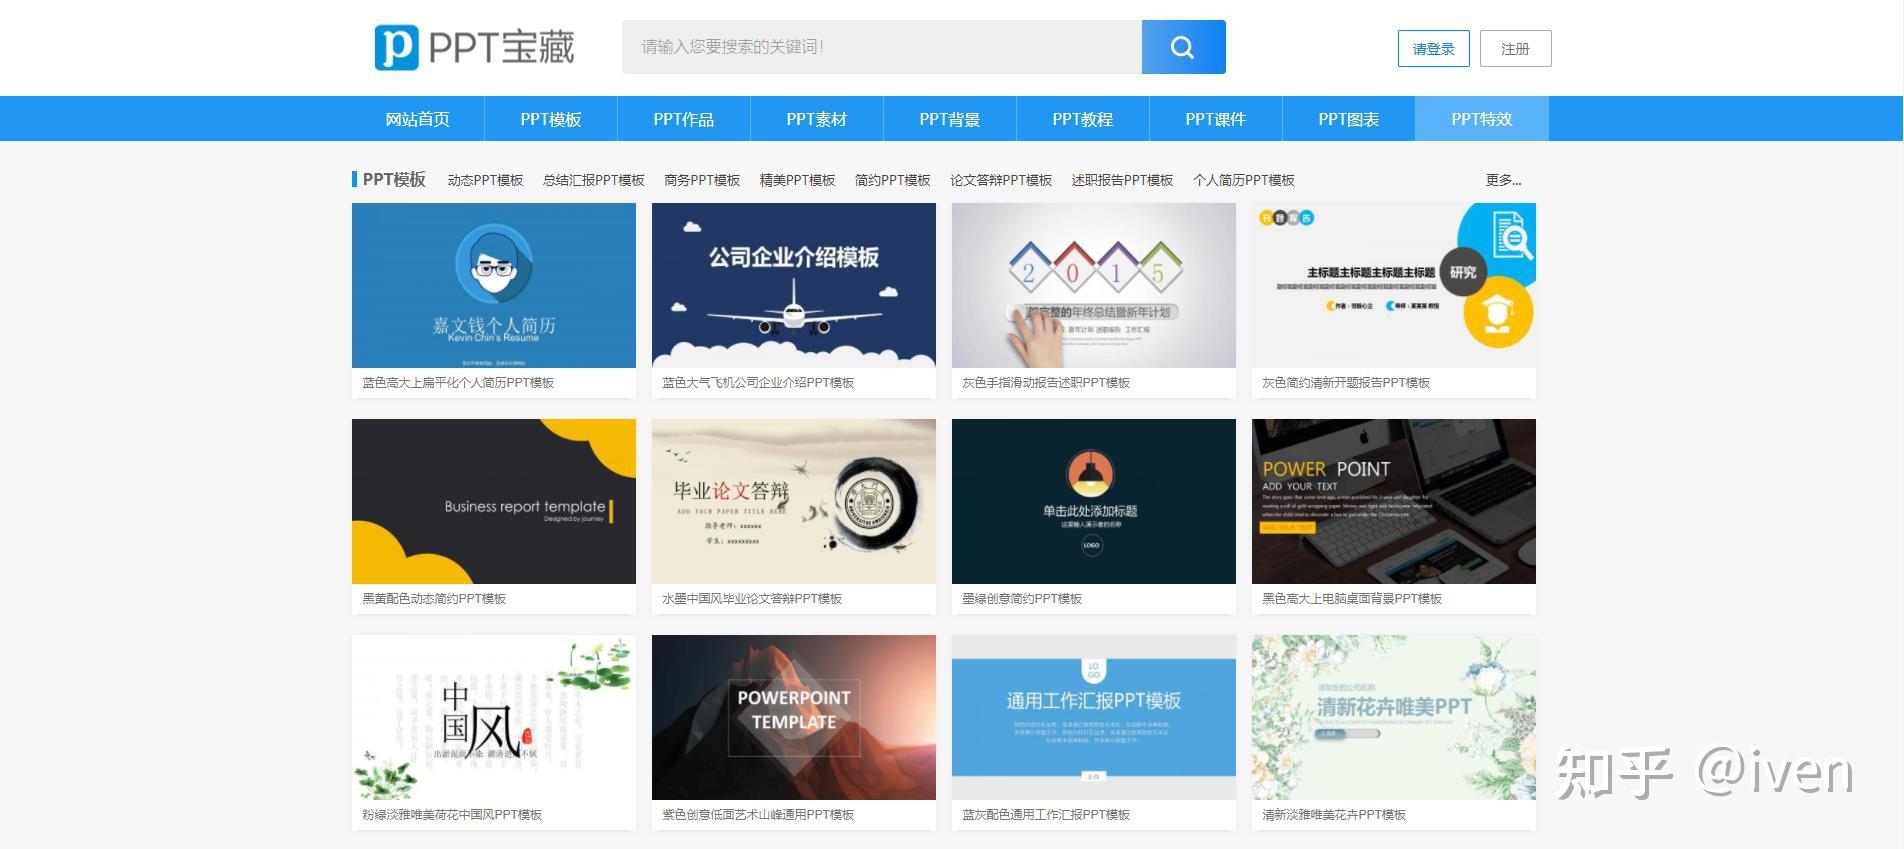Click title 水墨中国风毕业论文答辩PPT模板

pyautogui.click(x=752, y=599)
